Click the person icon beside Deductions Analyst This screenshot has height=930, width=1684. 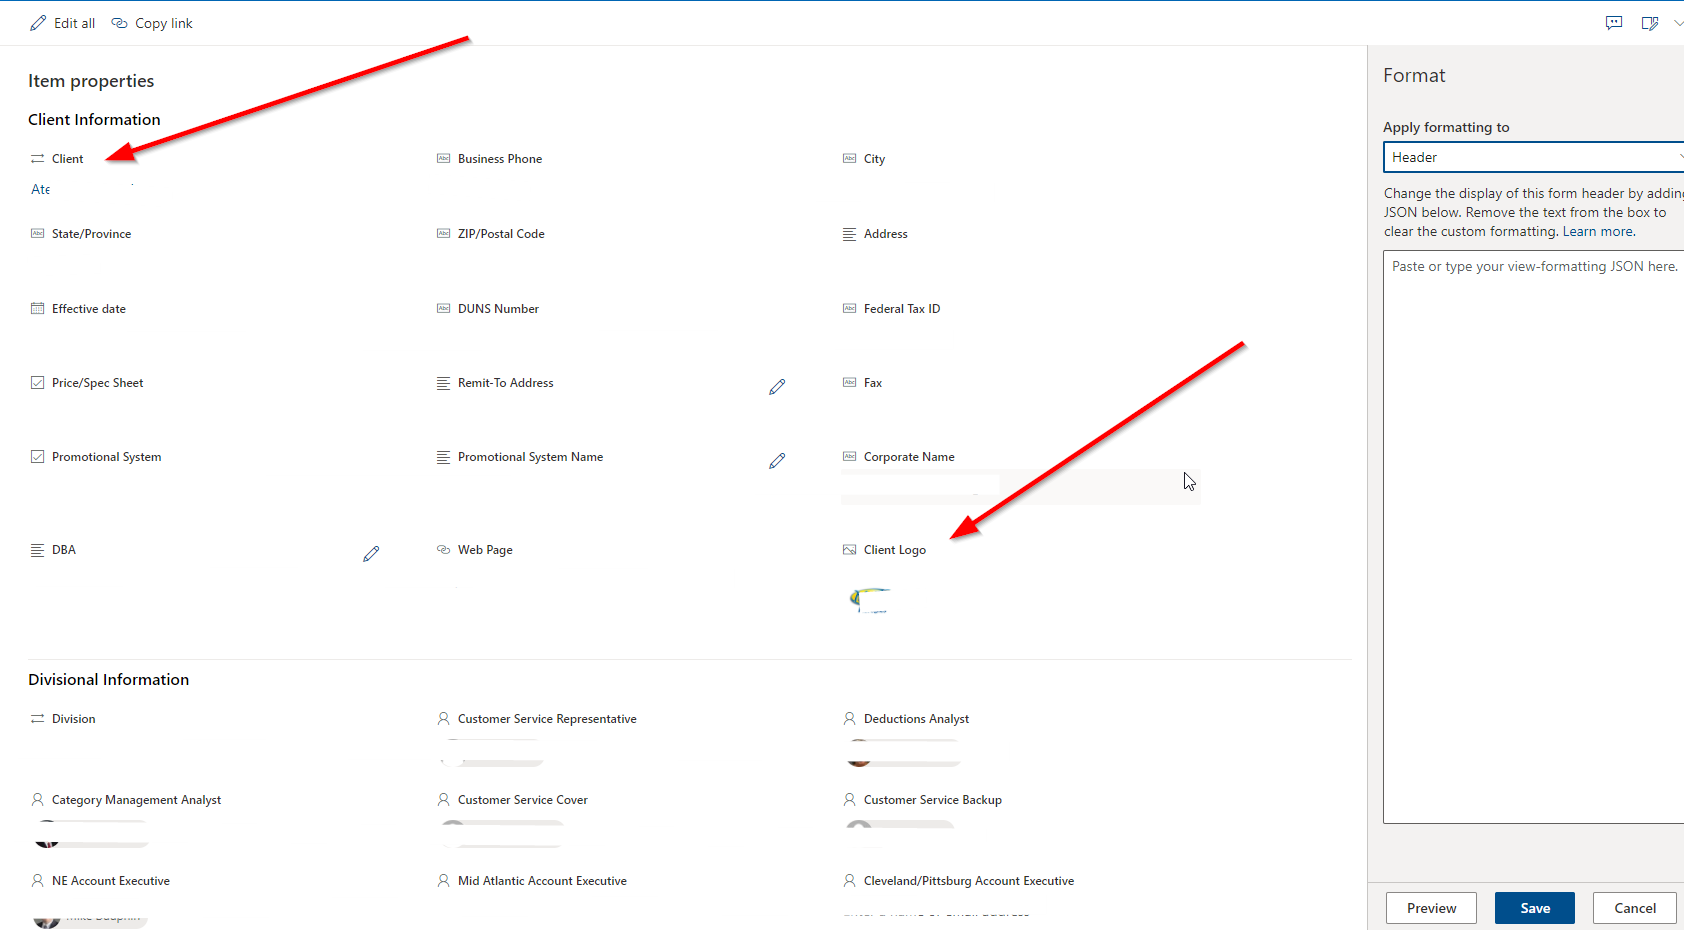(849, 718)
